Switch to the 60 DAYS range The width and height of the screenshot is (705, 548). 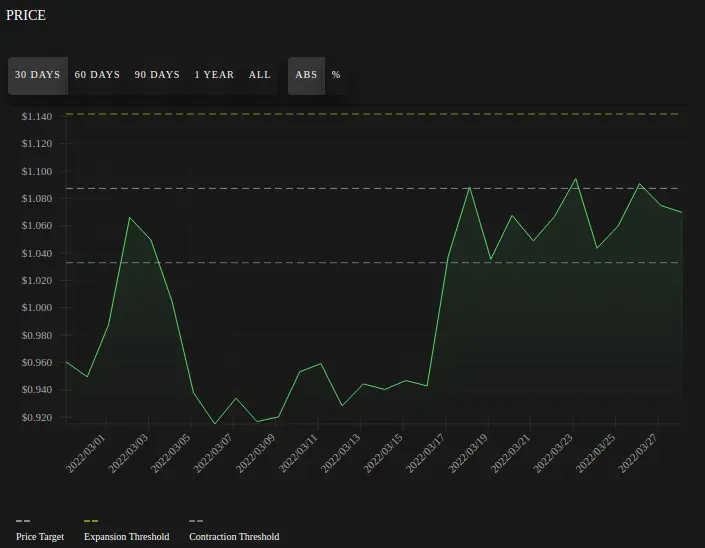point(97,76)
